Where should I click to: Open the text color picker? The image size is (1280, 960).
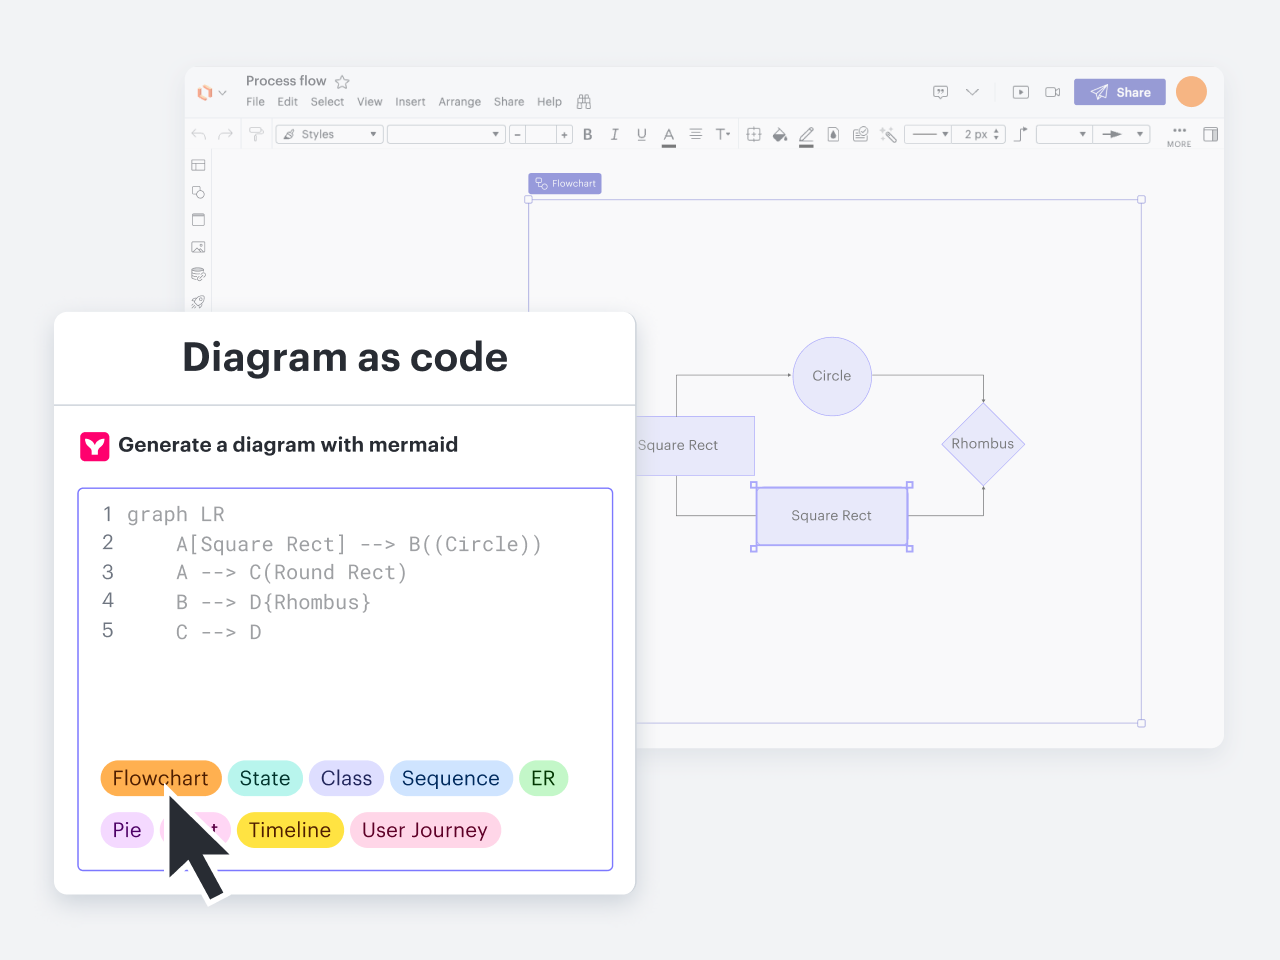pyautogui.click(x=669, y=135)
